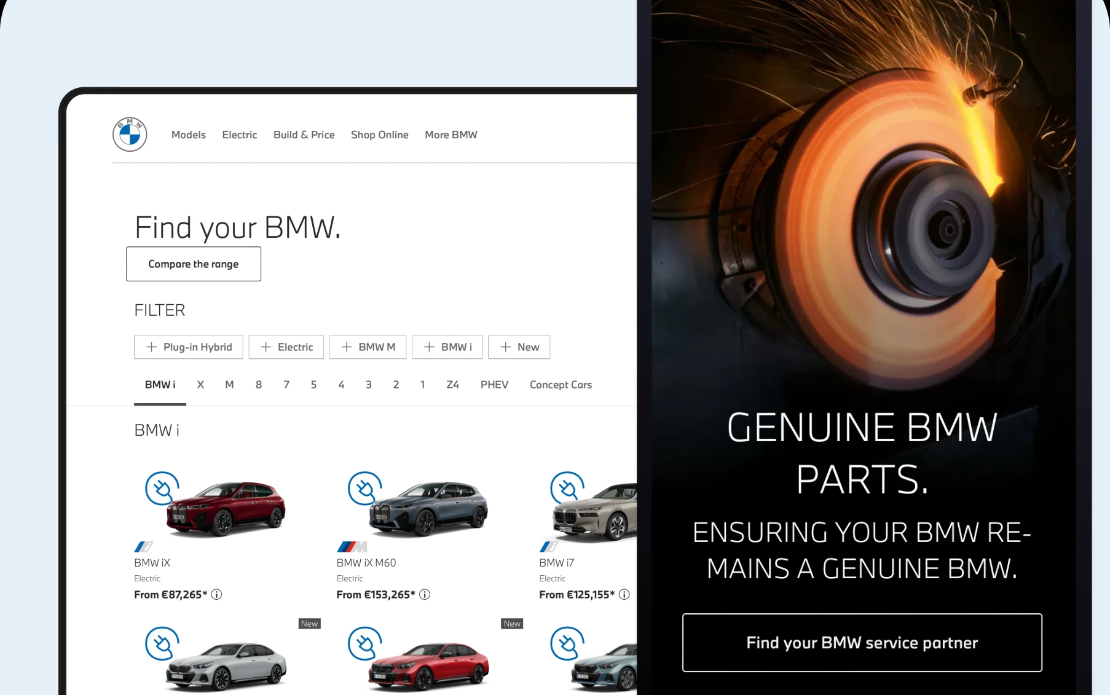
Task: Open the More BMW menu
Action: point(451,134)
